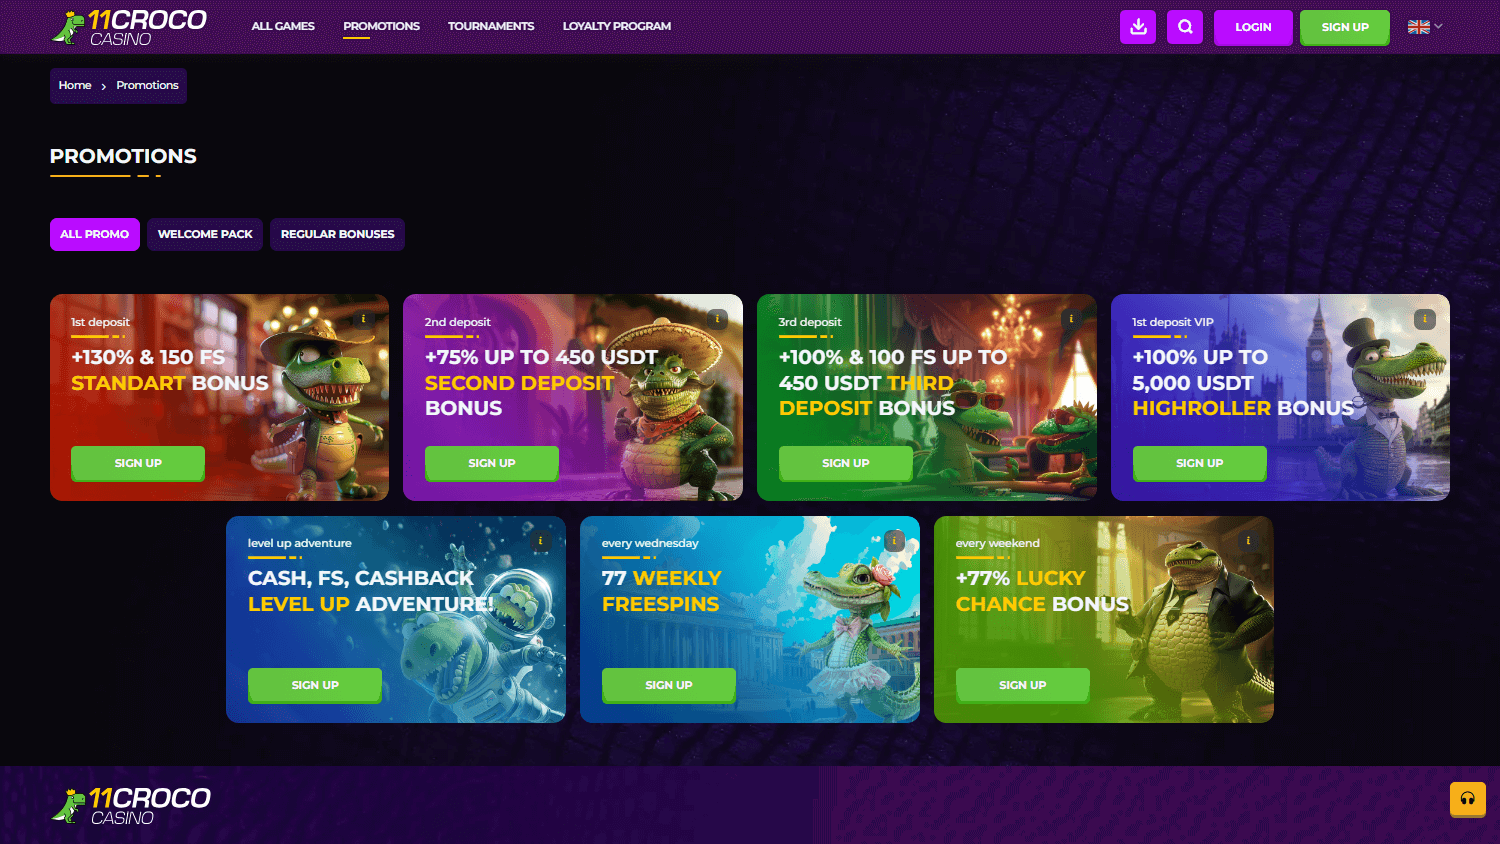1500x844 pixels.
Task: Open info on the Standart Bonus card
Action: 363,320
